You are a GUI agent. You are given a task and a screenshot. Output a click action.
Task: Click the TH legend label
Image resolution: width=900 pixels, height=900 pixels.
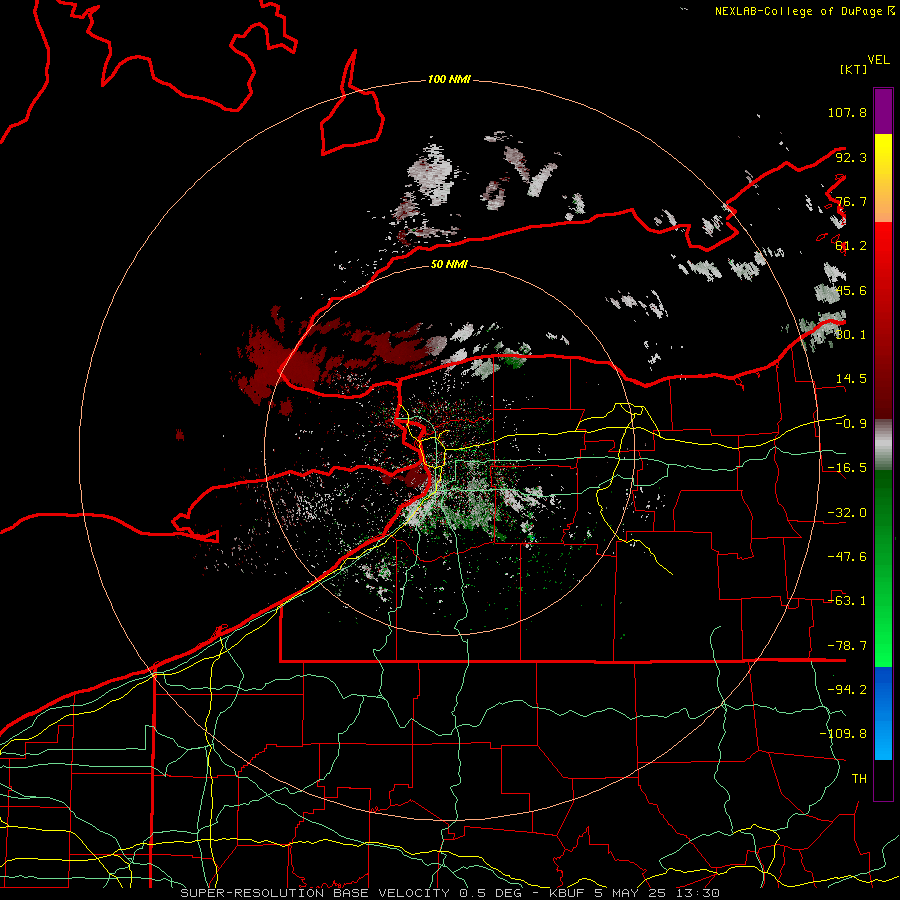point(859,779)
